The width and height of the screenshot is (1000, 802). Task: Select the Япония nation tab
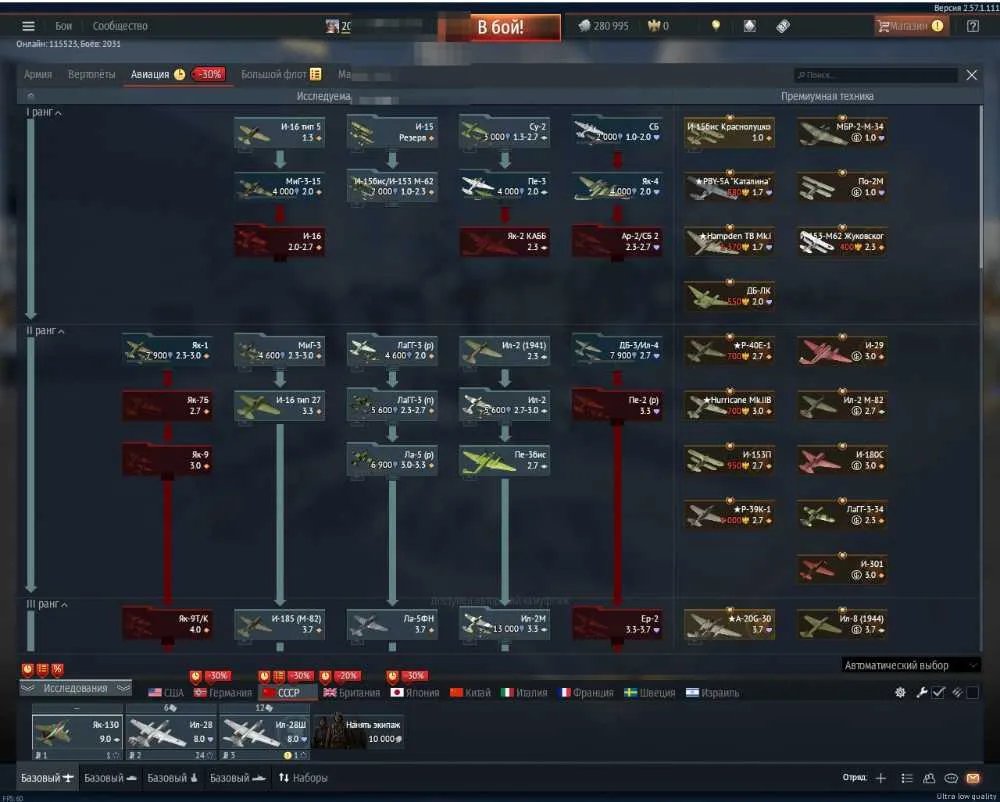[x=415, y=693]
